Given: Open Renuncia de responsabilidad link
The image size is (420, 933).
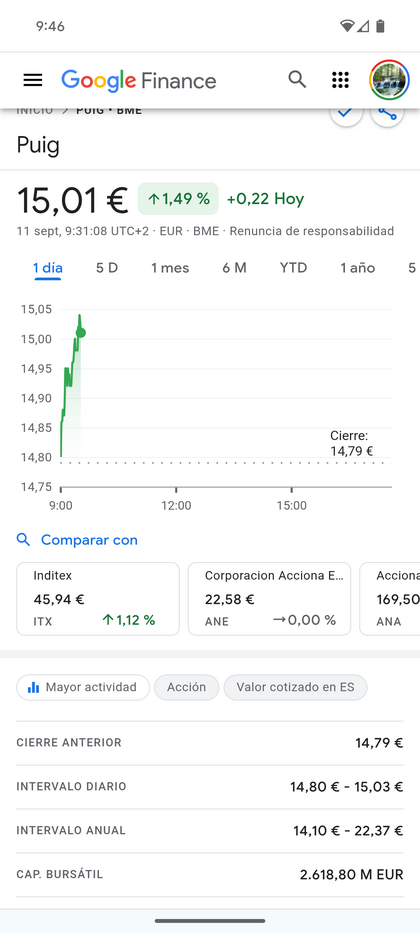Looking at the screenshot, I should [312, 231].
